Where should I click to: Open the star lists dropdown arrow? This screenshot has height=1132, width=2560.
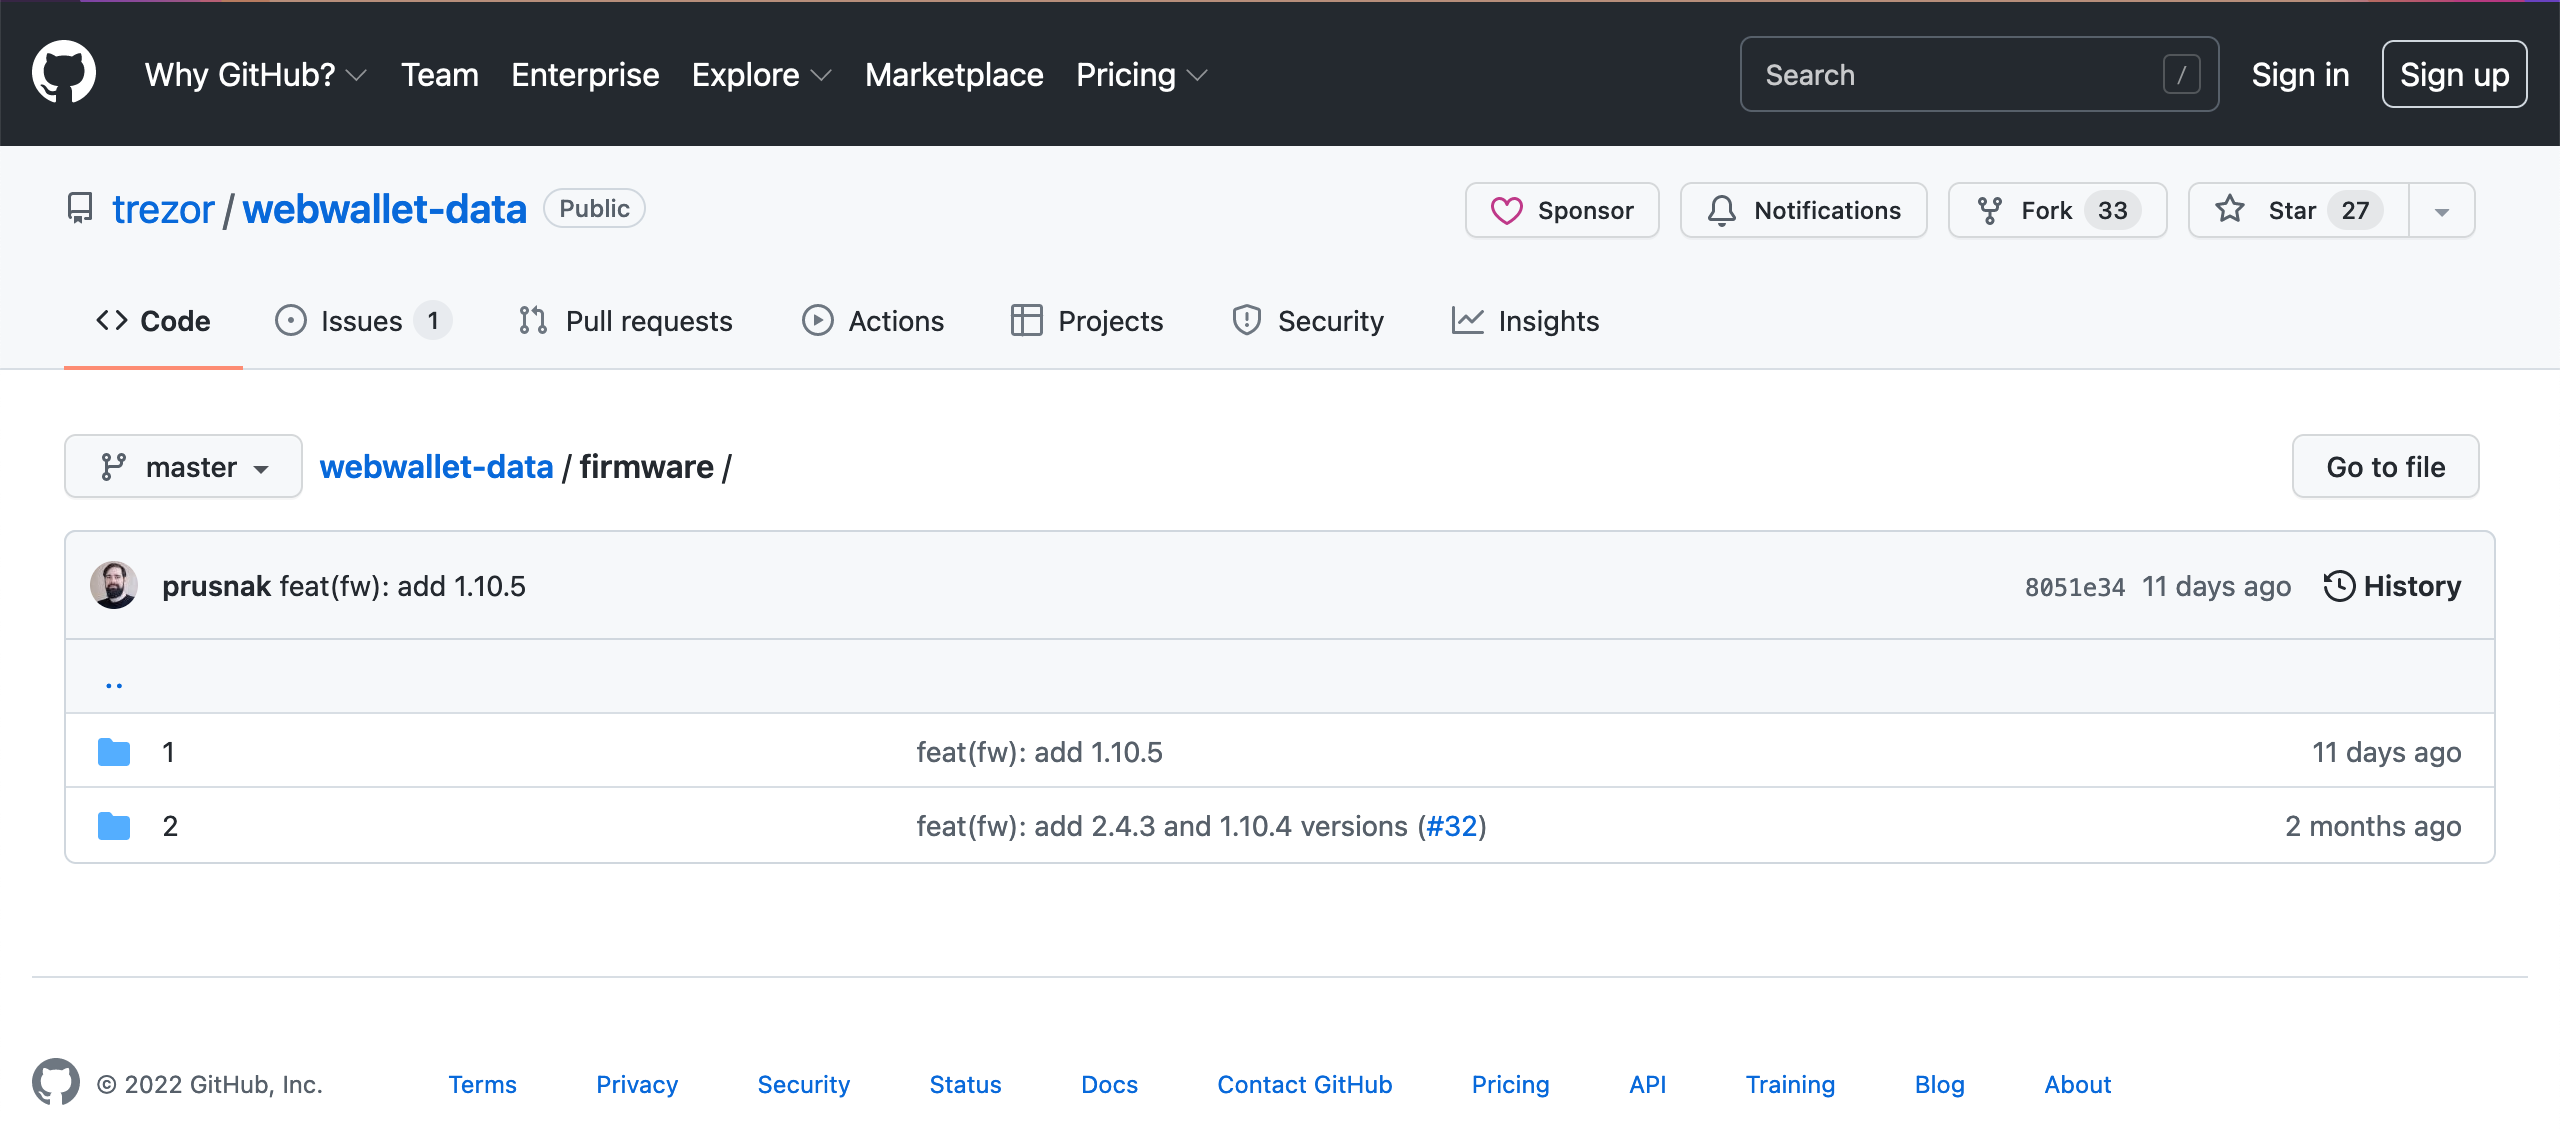[2442, 210]
